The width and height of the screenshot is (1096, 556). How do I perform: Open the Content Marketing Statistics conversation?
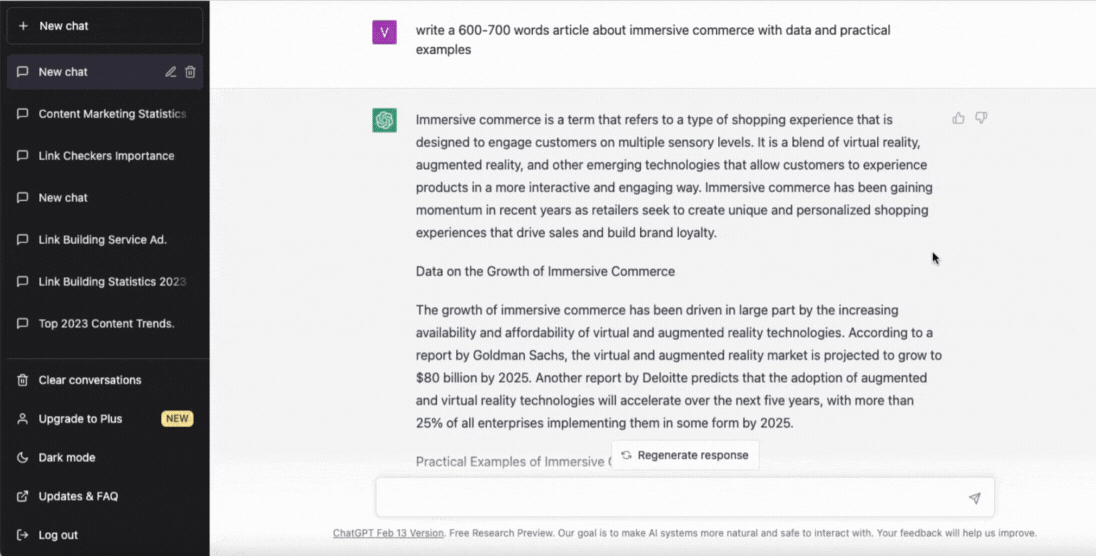pos(112,114)
